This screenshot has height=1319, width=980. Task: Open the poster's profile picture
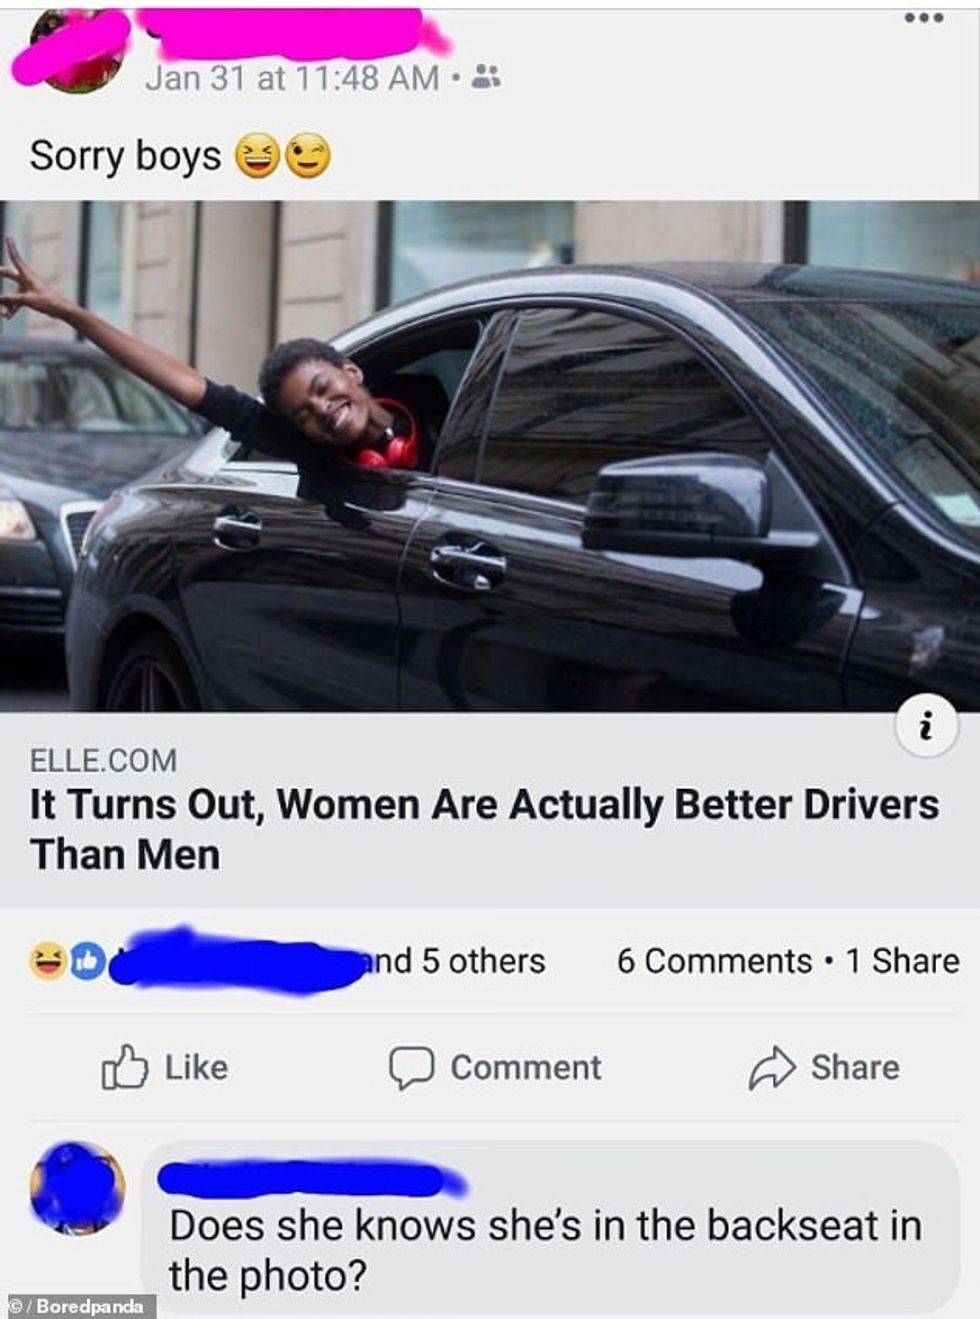tap(70, 52)
